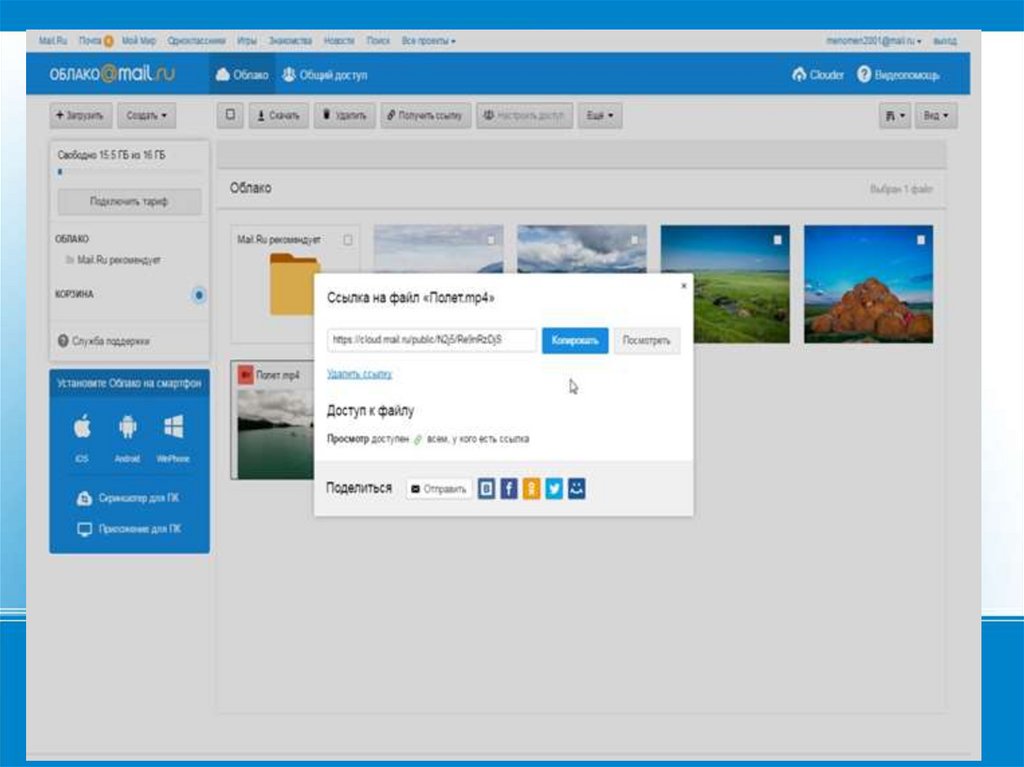The height and width of the screenshot is (767, 1024).
Task: Click the Полет.mp4 red video icon
Action: click(246, 375)
